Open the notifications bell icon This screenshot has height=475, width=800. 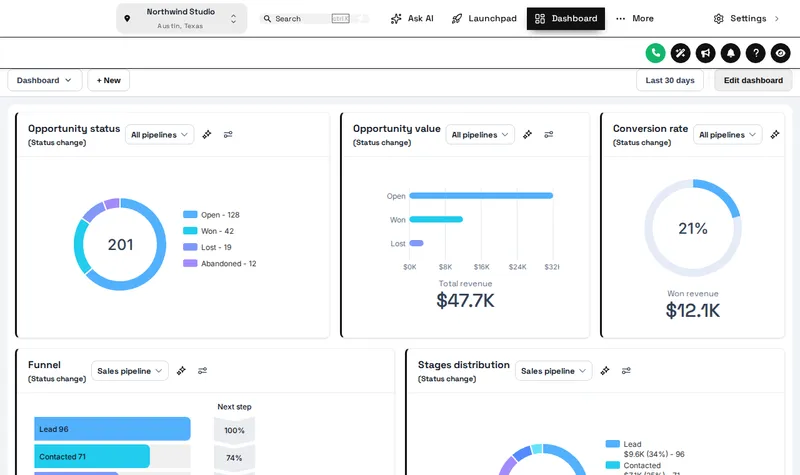click(x=730, y=53)
